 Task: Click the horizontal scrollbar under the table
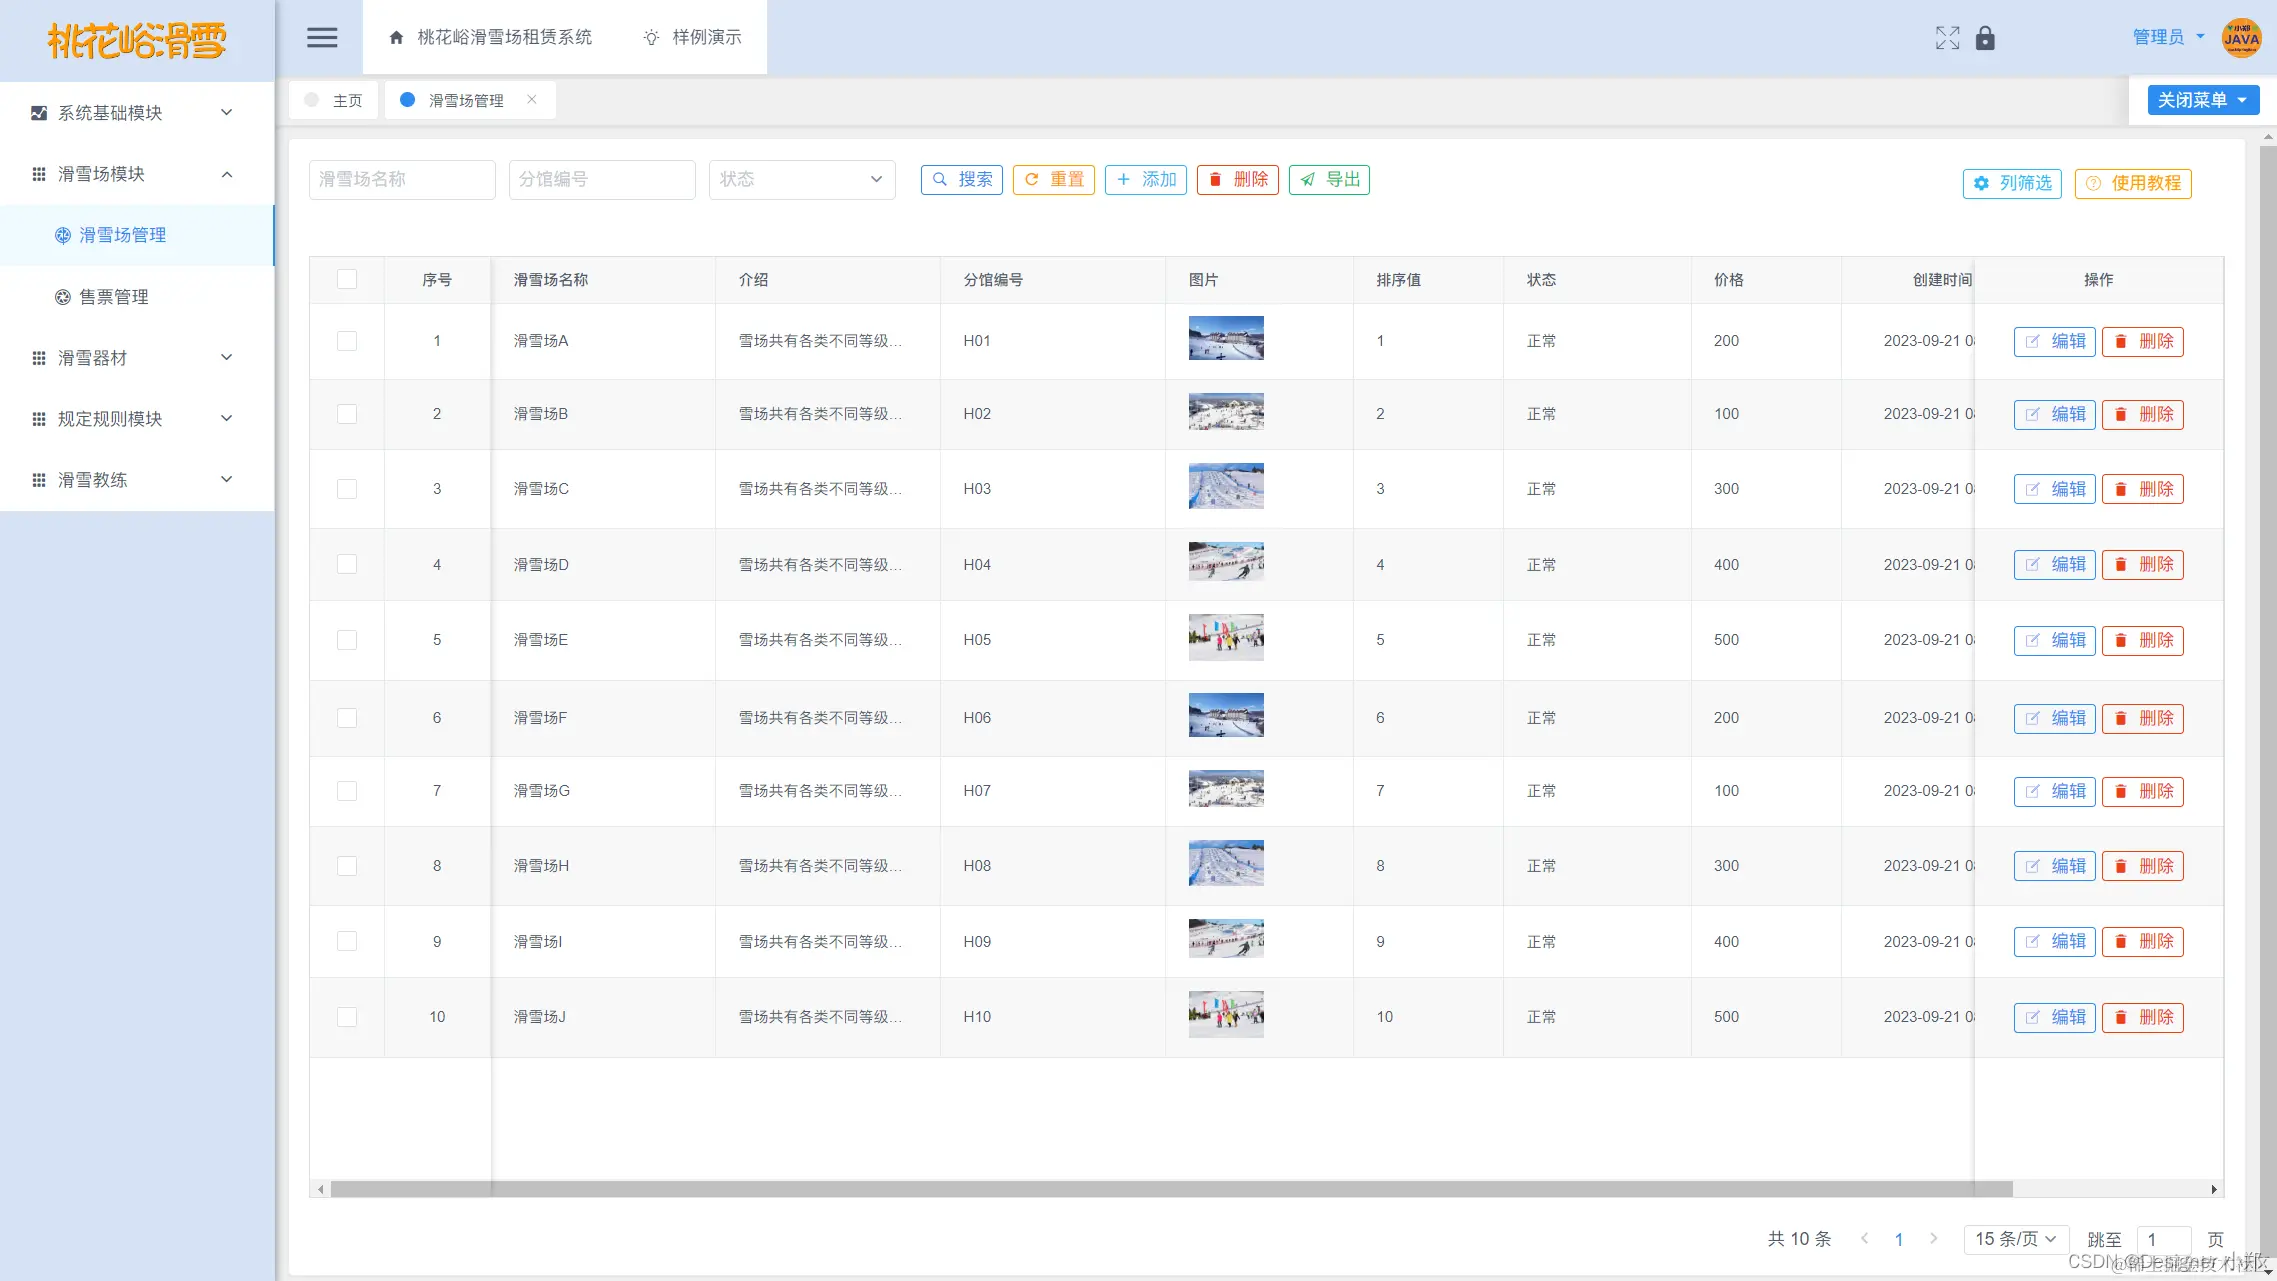point(1170,1189)
